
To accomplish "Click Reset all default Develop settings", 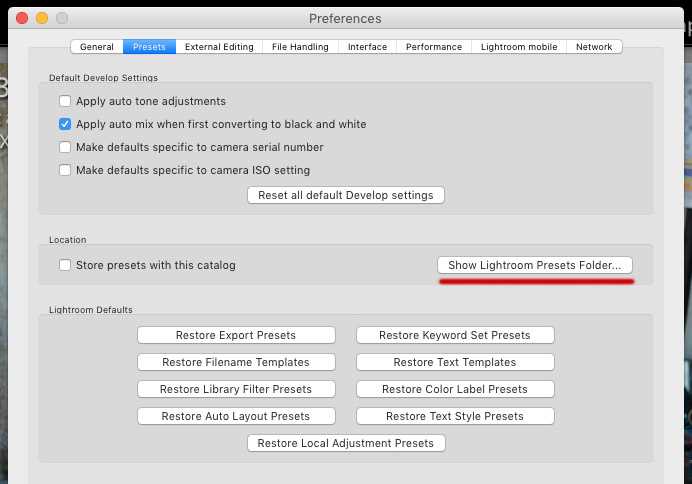I will click(x=346, y=195).
